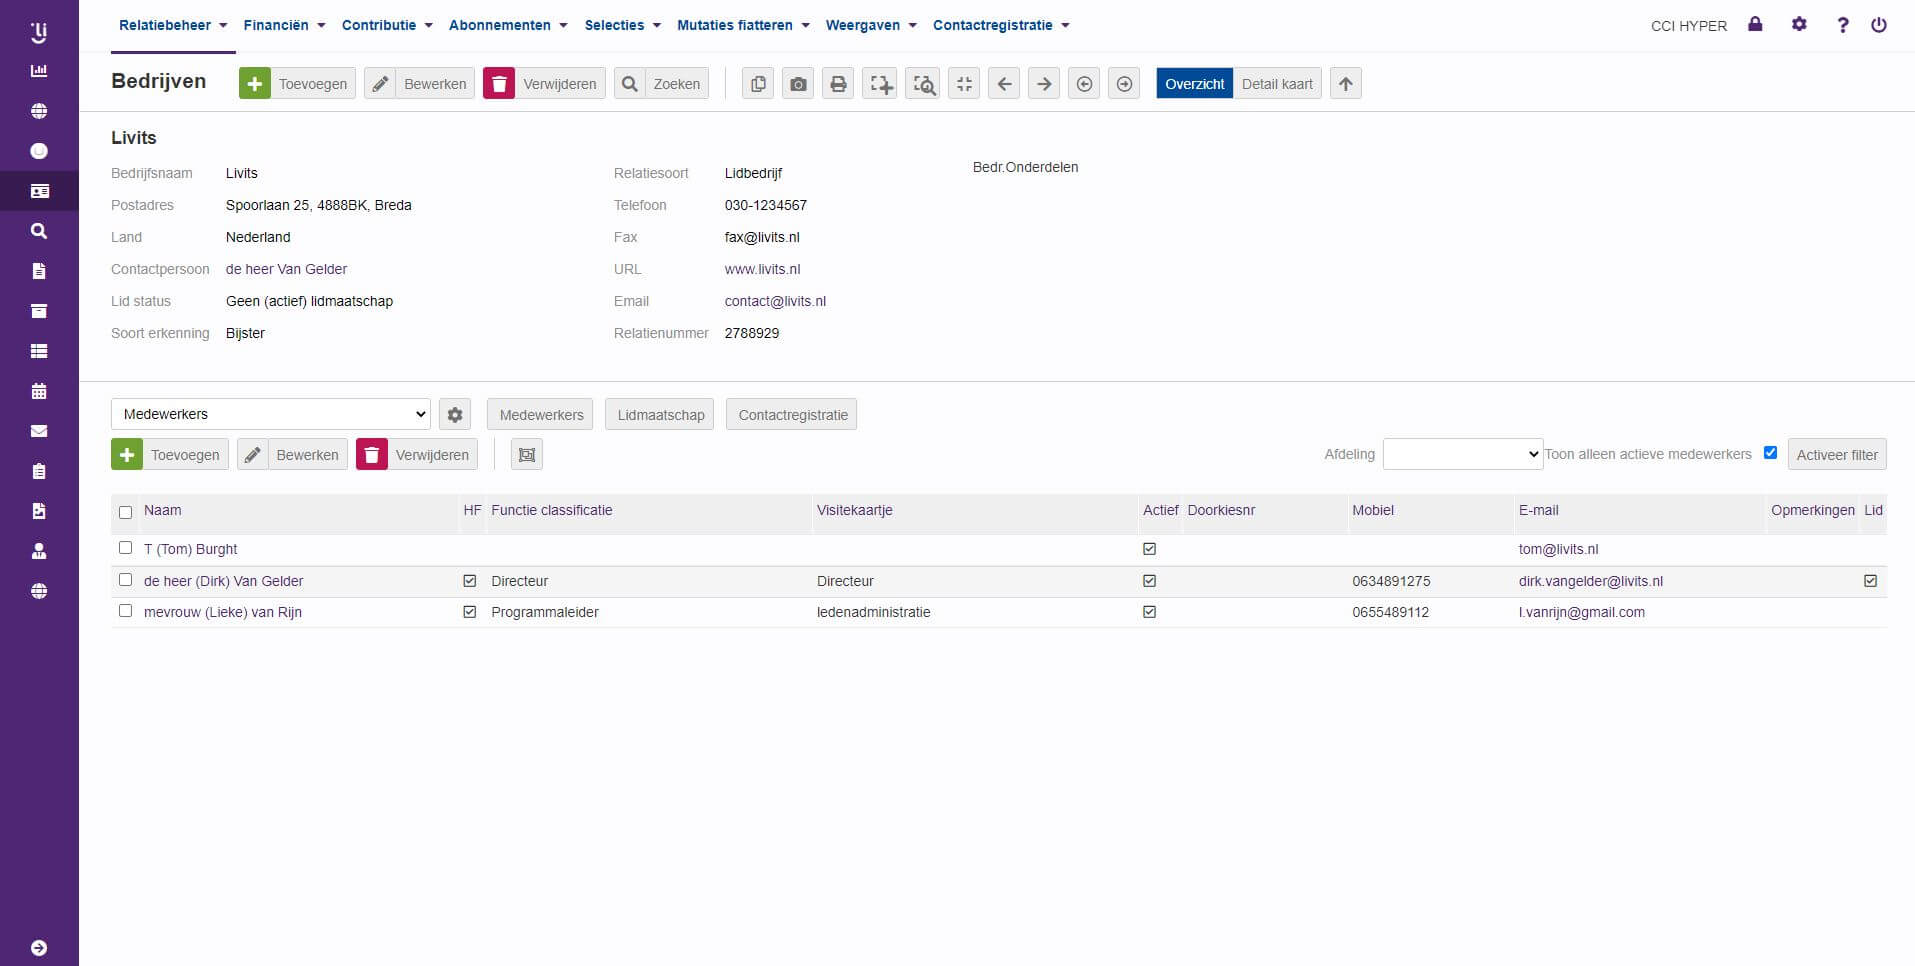This screenshot has width=1915, height=966.
Task: Go to next record with right arrow
Action: (x=1044, y=84)
